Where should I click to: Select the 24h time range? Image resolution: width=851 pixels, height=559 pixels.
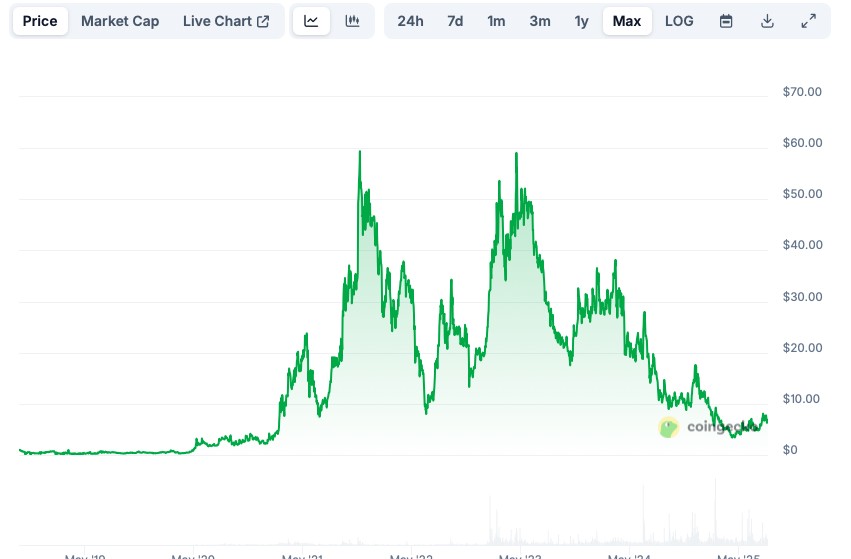tap(410, 21)
